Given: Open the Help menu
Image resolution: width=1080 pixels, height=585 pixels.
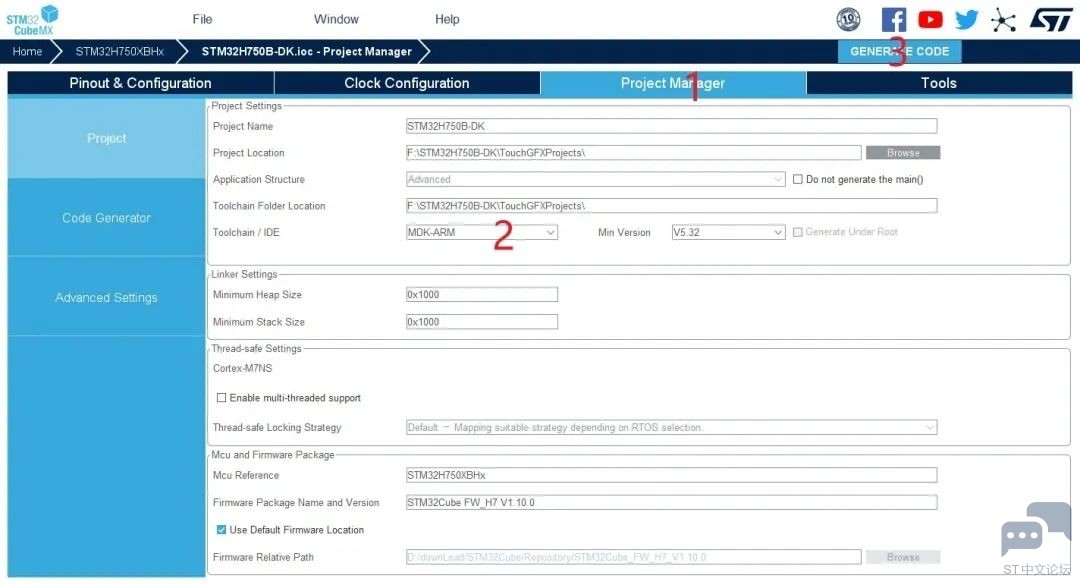Looking at the screenshot, I should click(447, 19).
